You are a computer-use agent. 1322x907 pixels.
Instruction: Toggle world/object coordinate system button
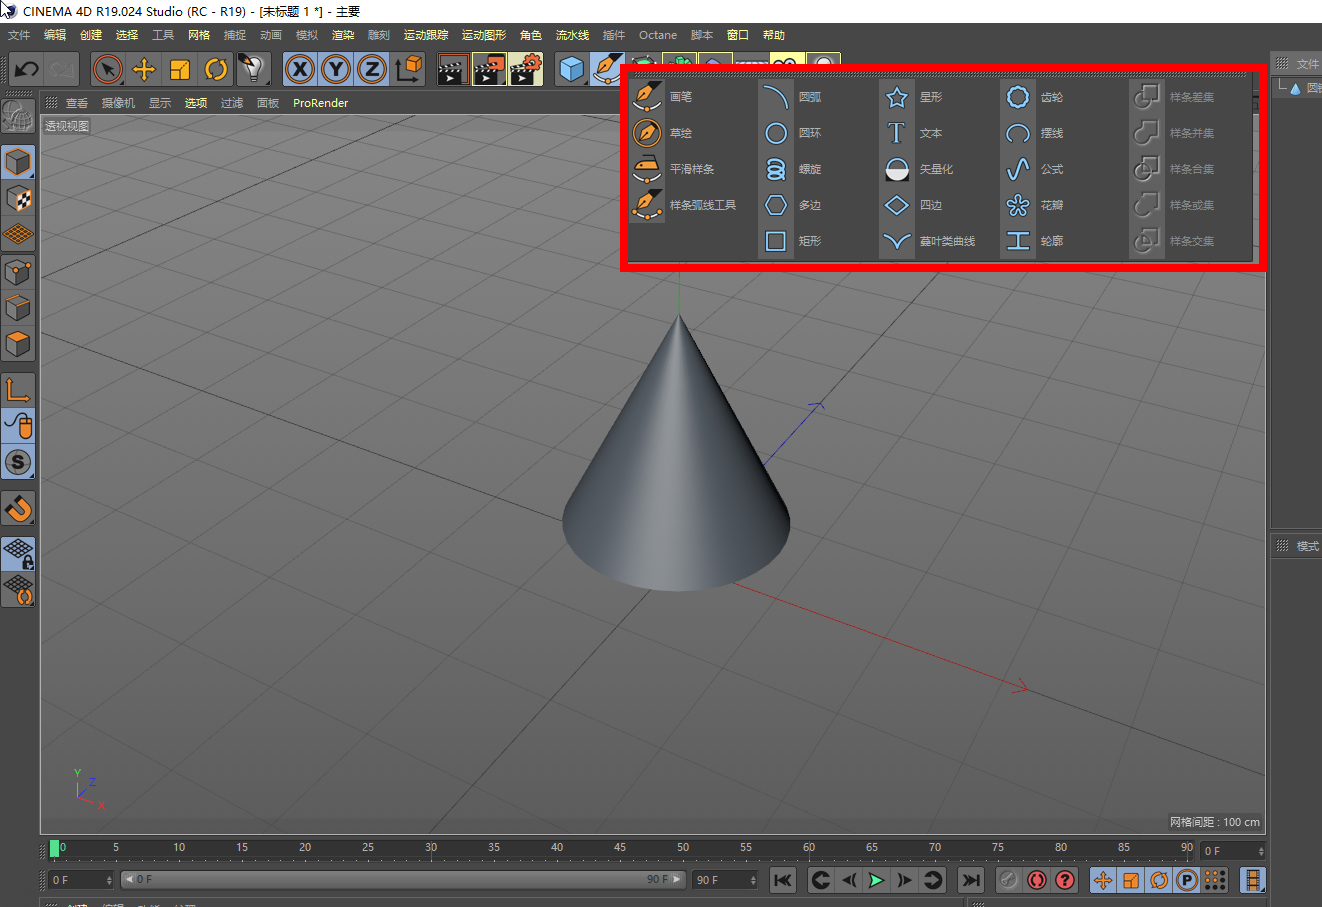tap(408, 69)
